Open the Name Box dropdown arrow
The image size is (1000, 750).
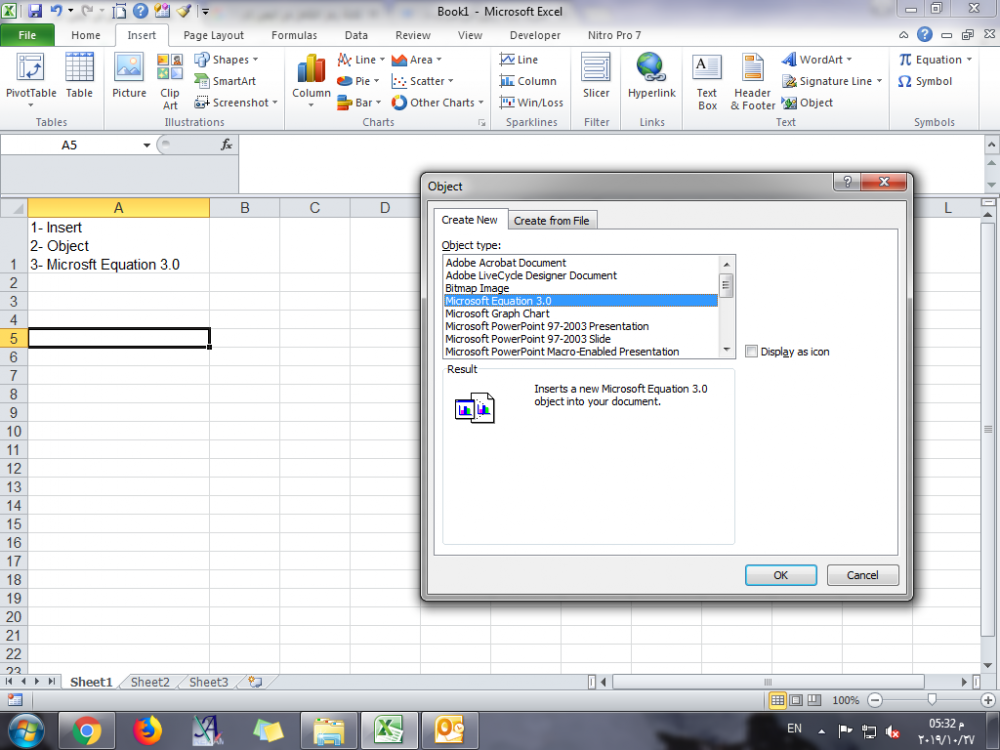point(147,145)
